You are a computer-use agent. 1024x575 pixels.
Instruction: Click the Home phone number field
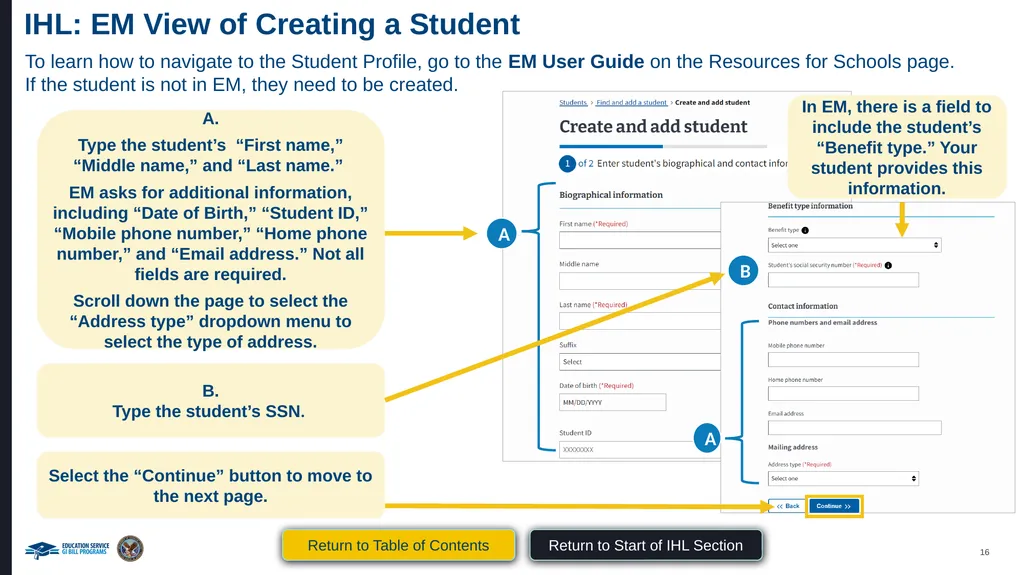click(843, 393)
